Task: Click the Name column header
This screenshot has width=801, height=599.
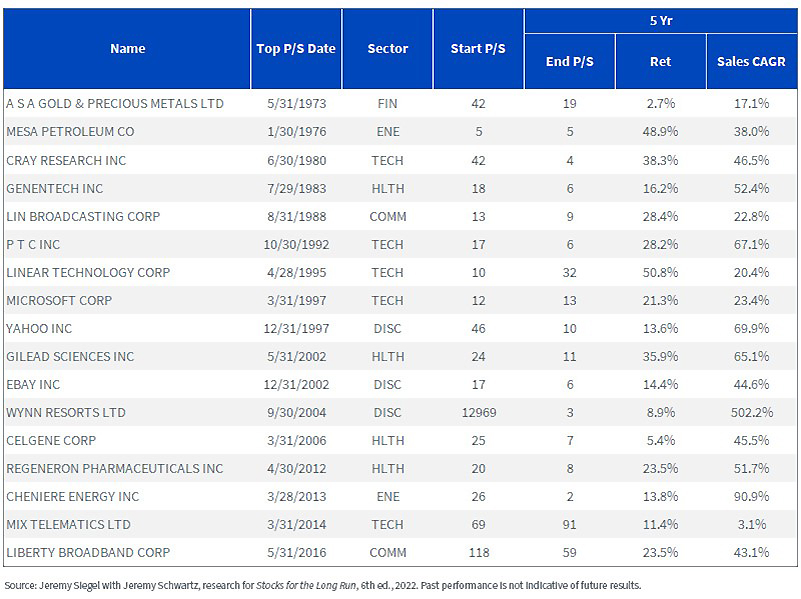Action: tap(128, 49)
